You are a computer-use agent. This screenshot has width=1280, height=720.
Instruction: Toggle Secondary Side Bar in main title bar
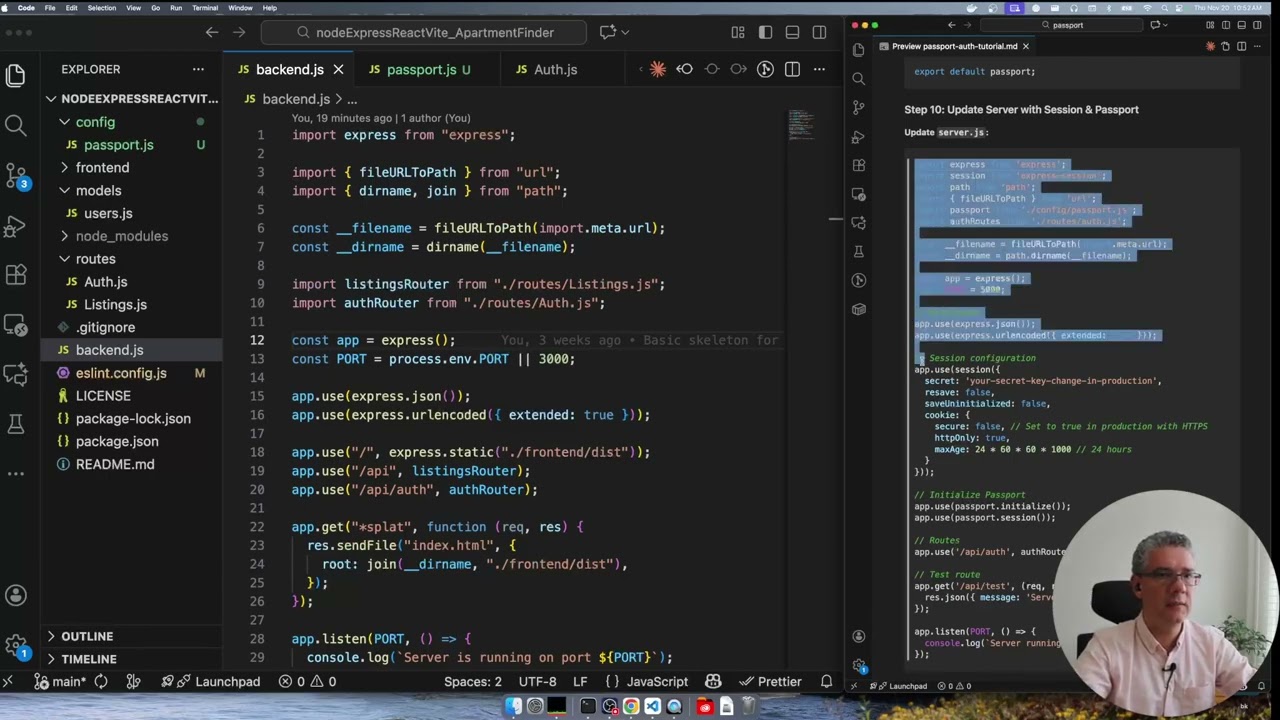coord(819,32)
